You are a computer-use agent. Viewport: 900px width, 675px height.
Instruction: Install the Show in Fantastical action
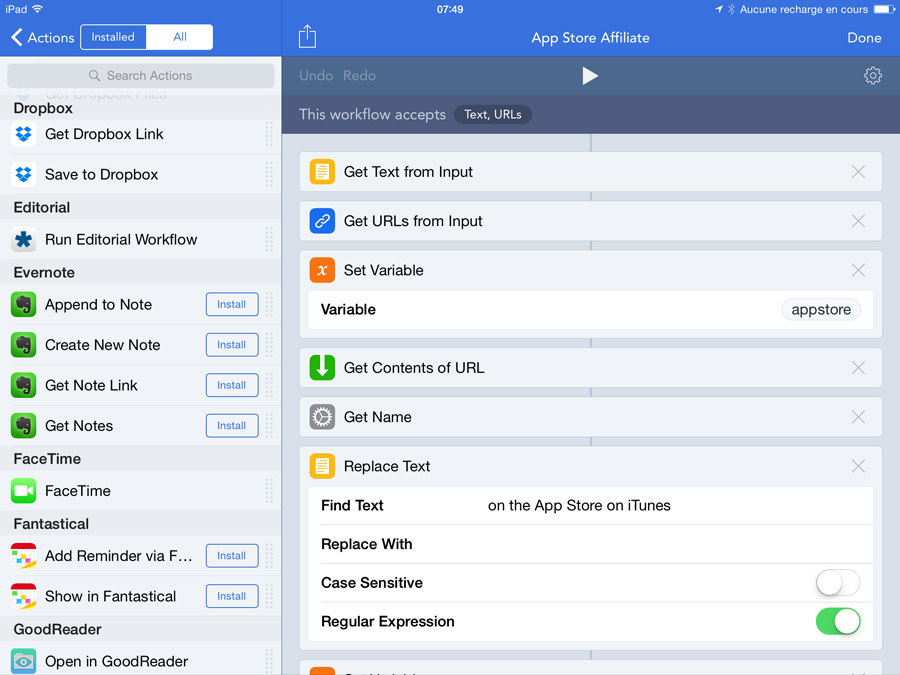(x=232, y=596)
